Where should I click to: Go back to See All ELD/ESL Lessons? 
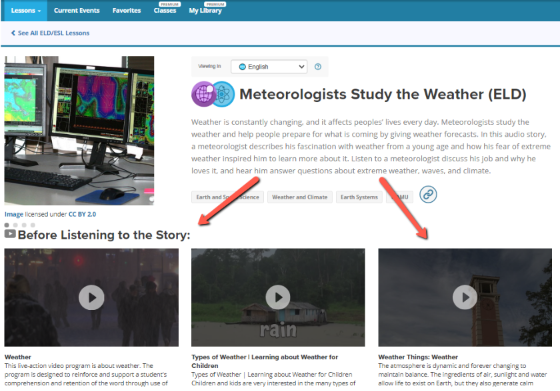click(50, 33)
